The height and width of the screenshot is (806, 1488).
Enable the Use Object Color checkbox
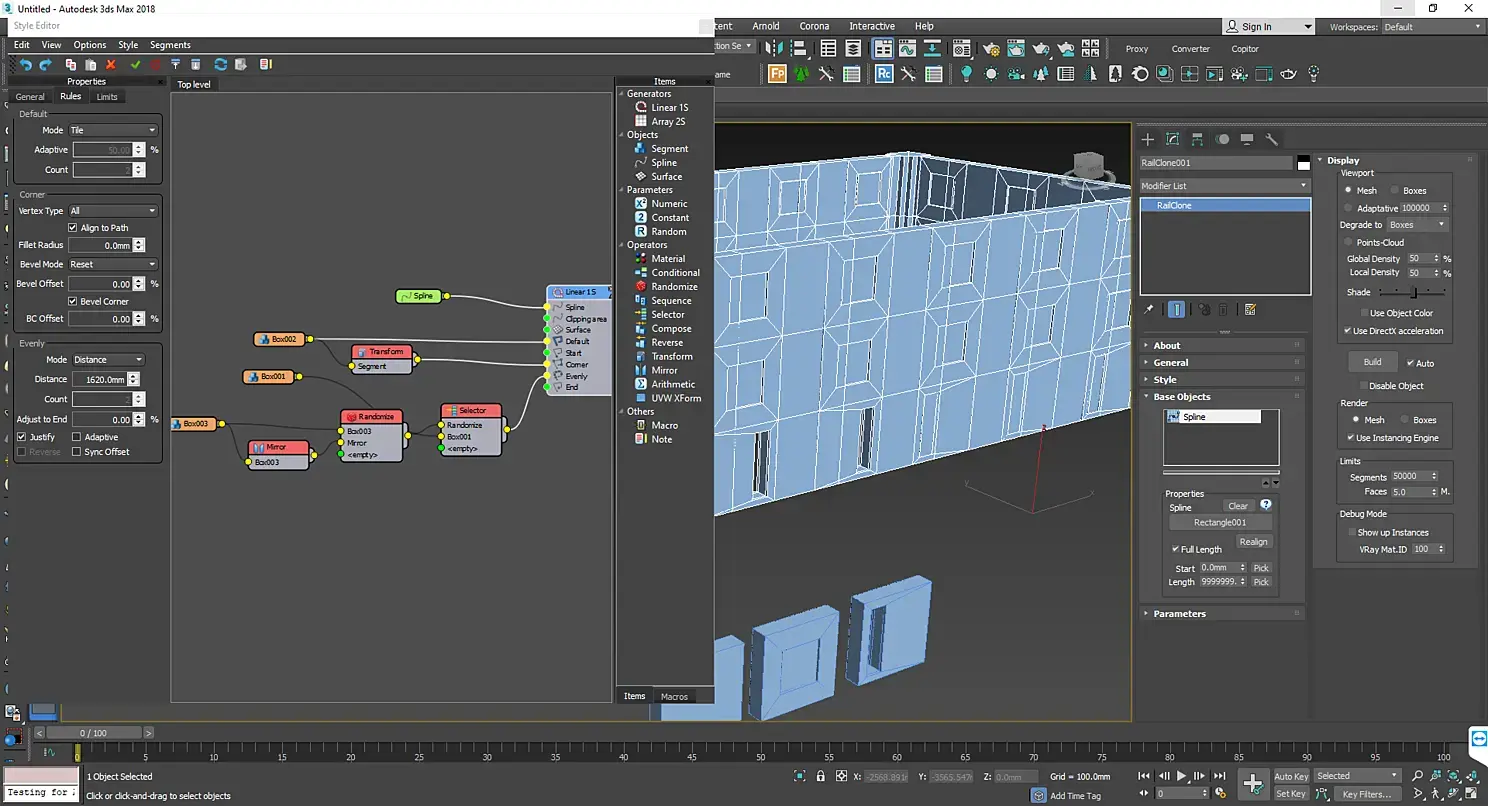[1364, 313]
